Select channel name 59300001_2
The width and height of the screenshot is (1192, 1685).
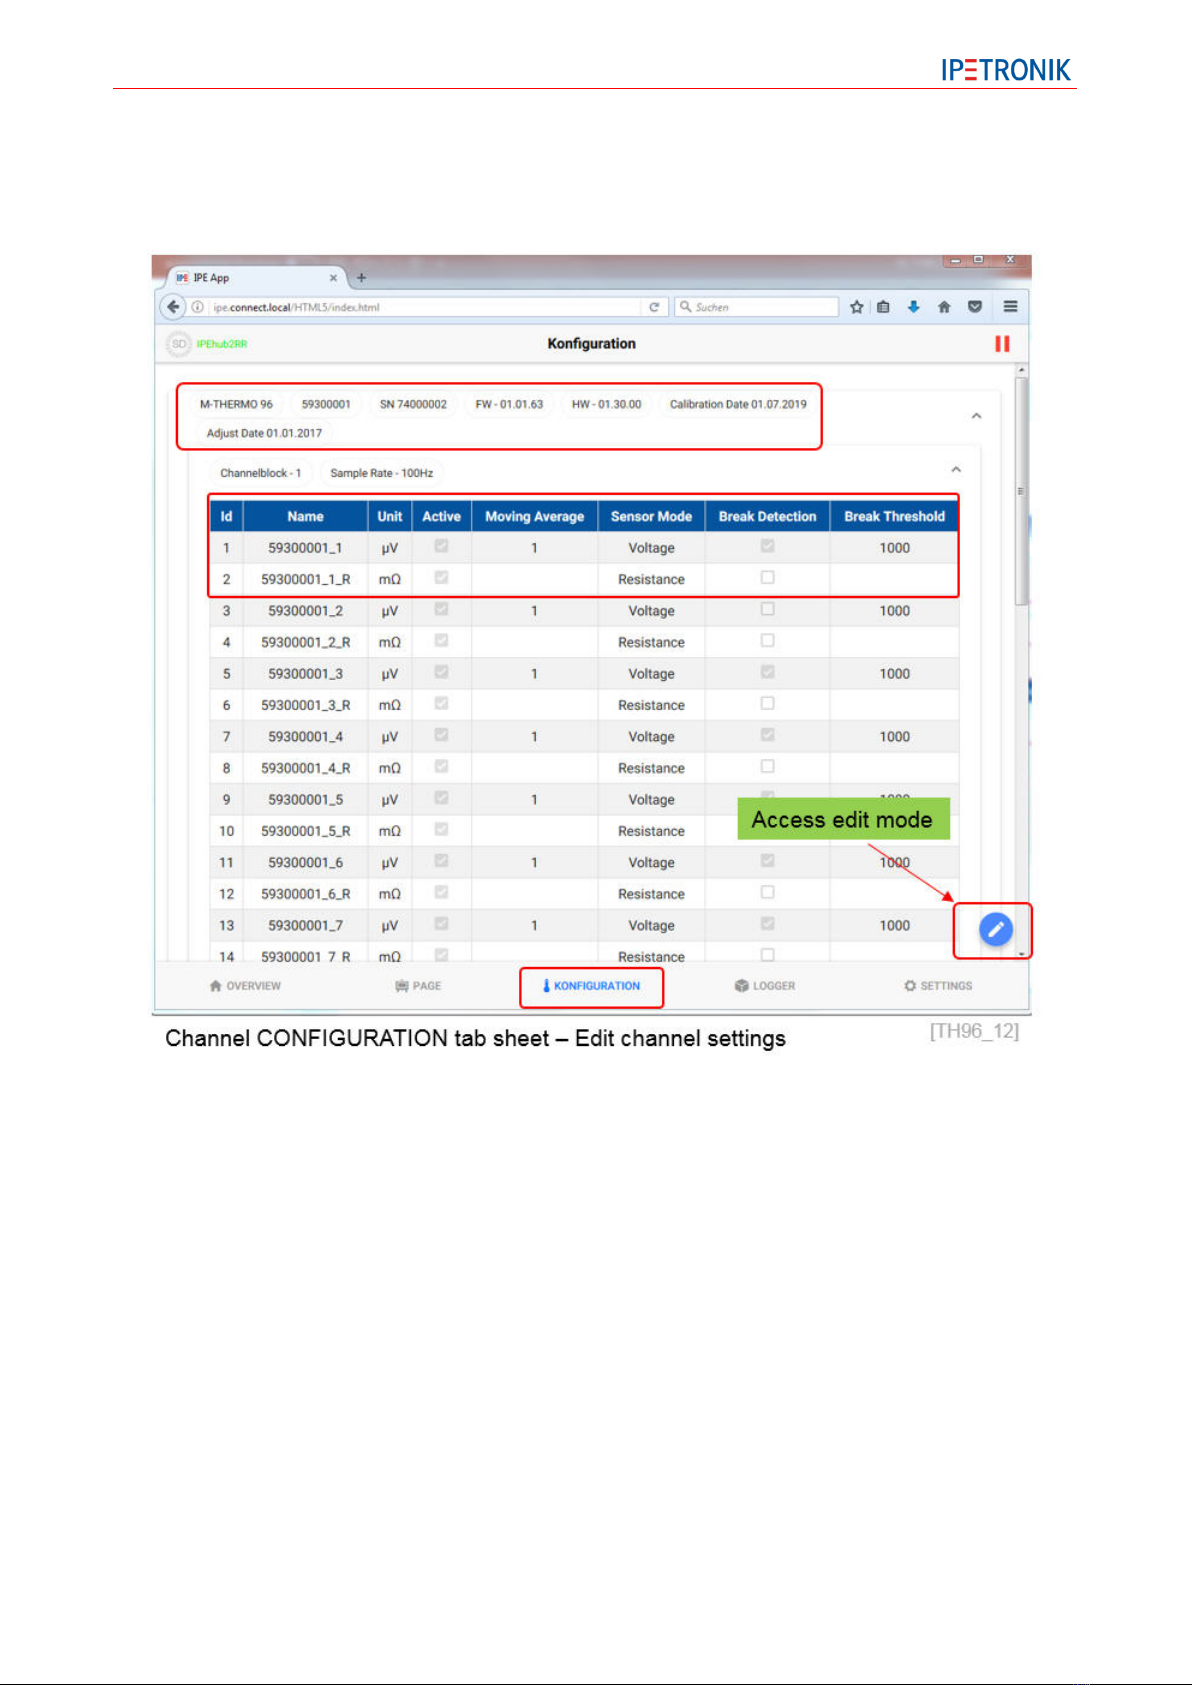point(305,611)
